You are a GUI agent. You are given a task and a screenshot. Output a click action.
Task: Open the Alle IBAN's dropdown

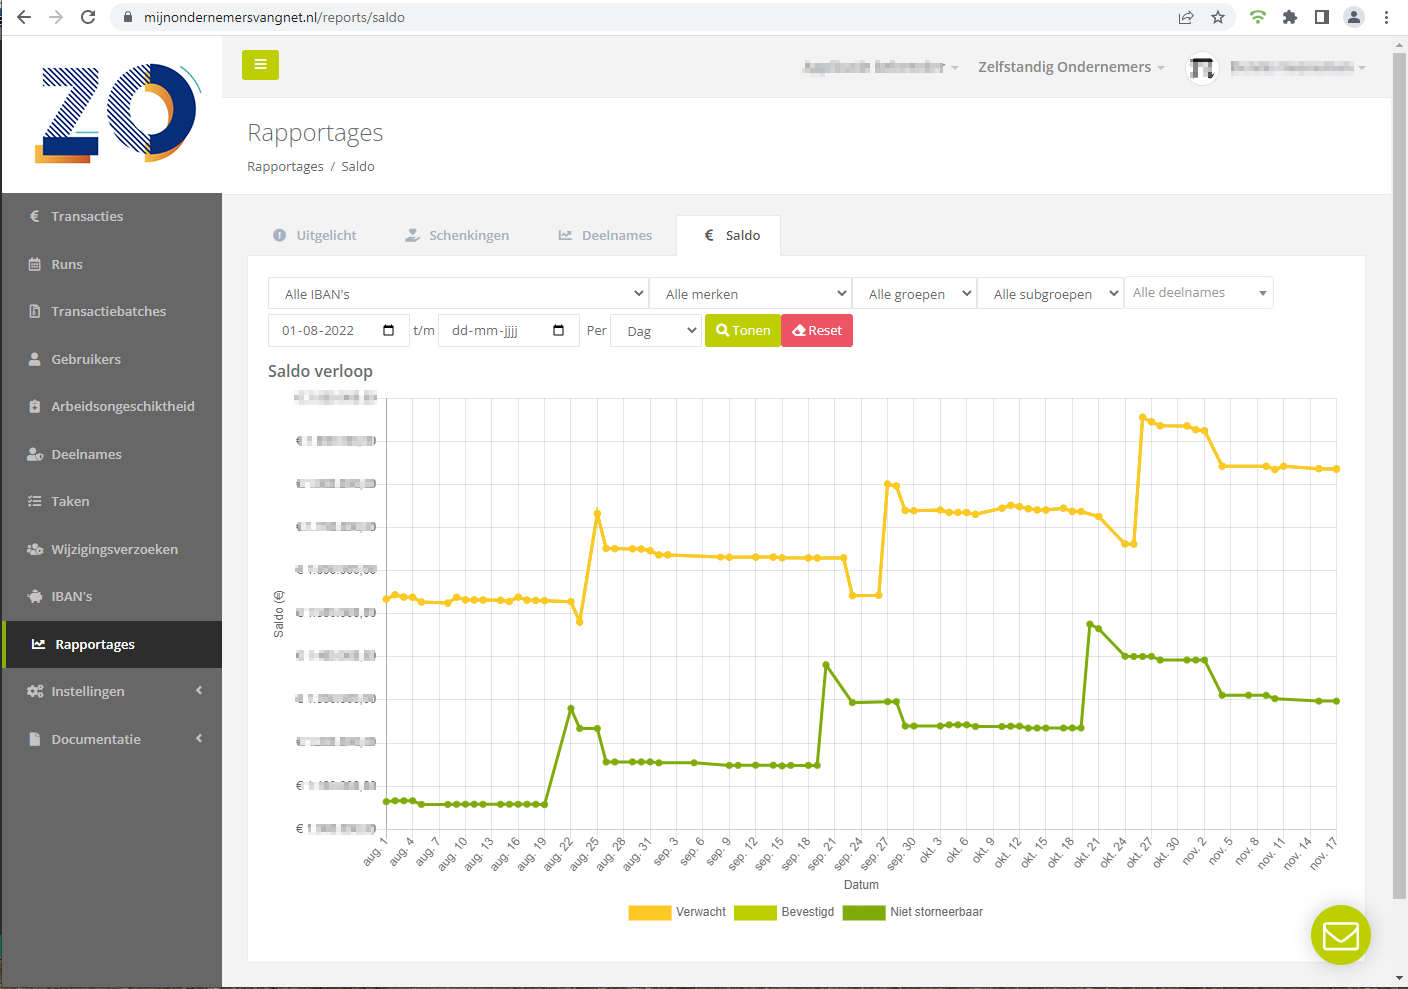[x=458, y=294]
